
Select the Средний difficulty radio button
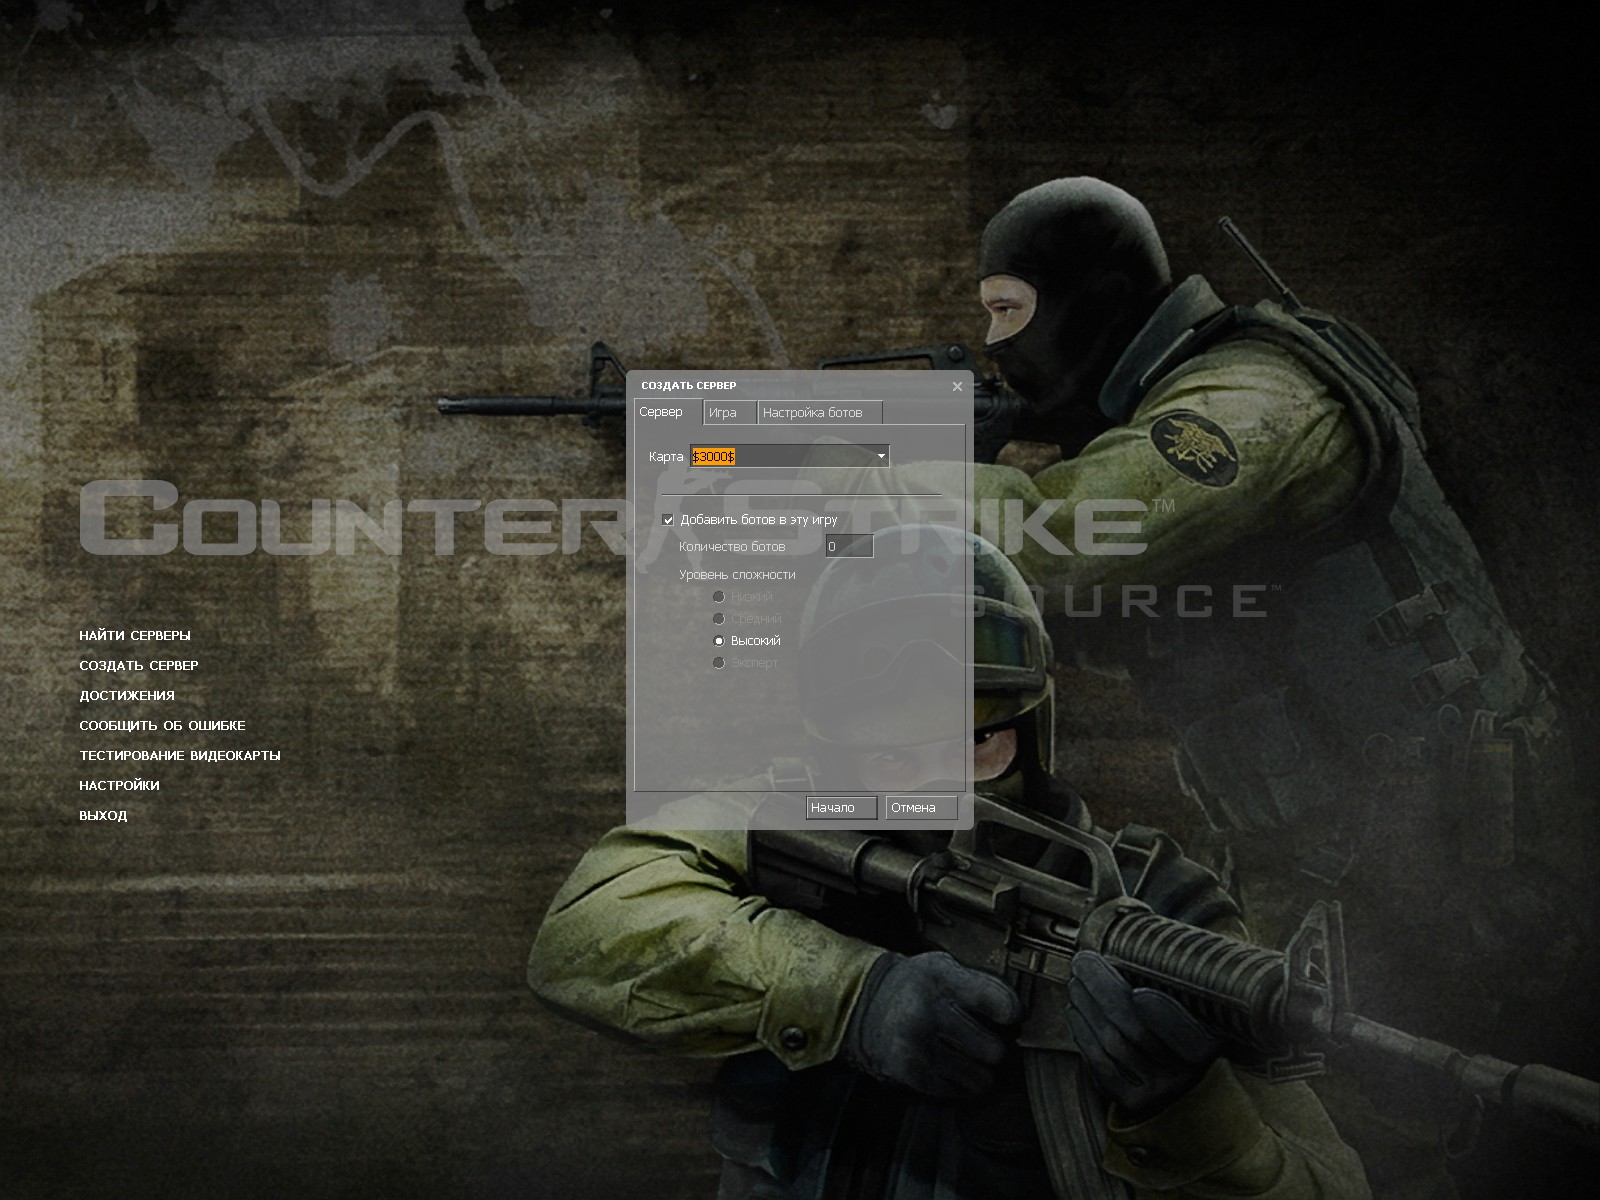click(718, 619)
